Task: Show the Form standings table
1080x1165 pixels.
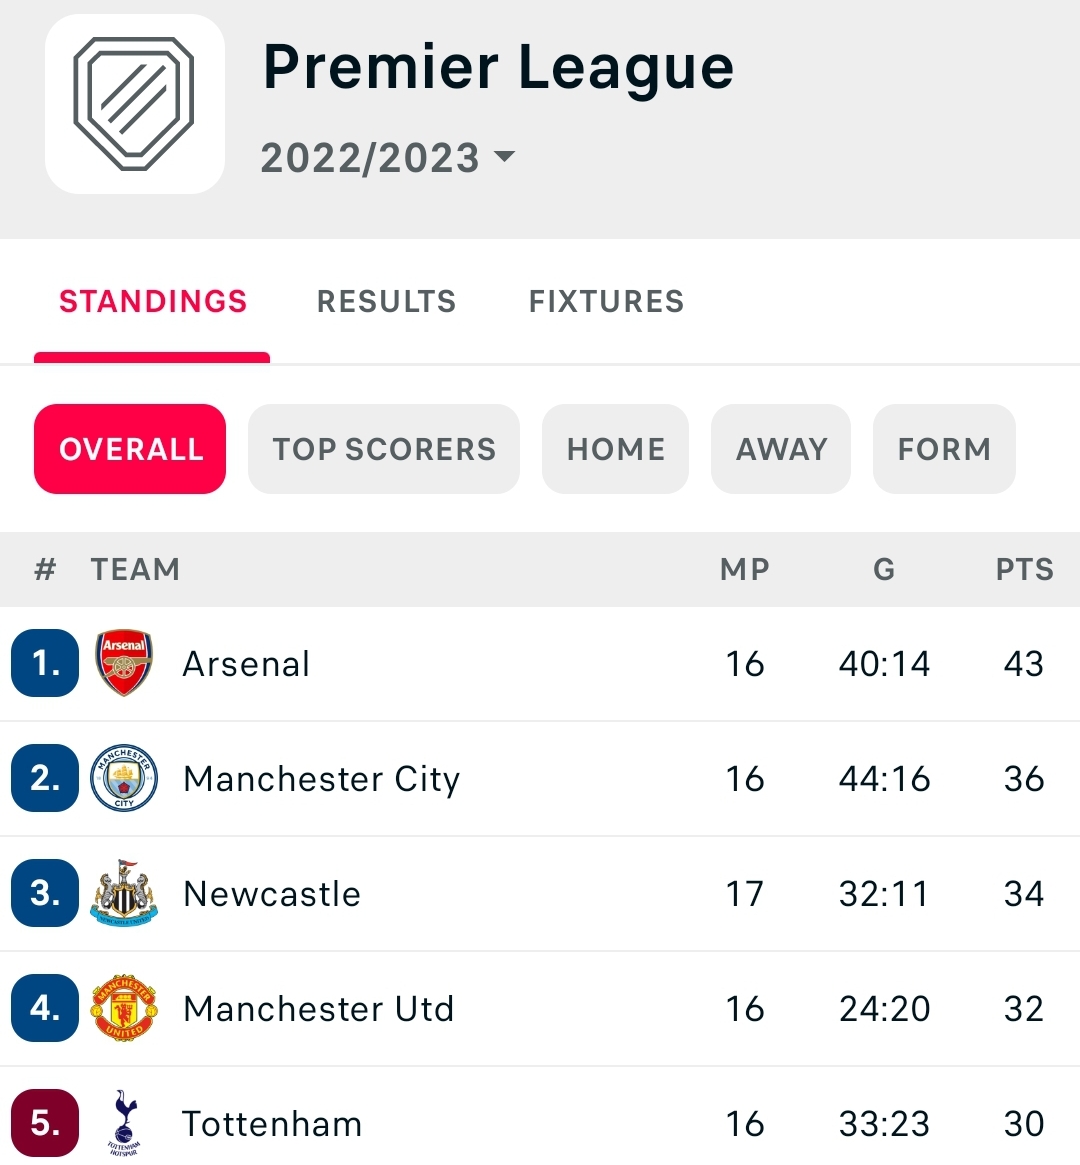Action: (x=944, y=449)
